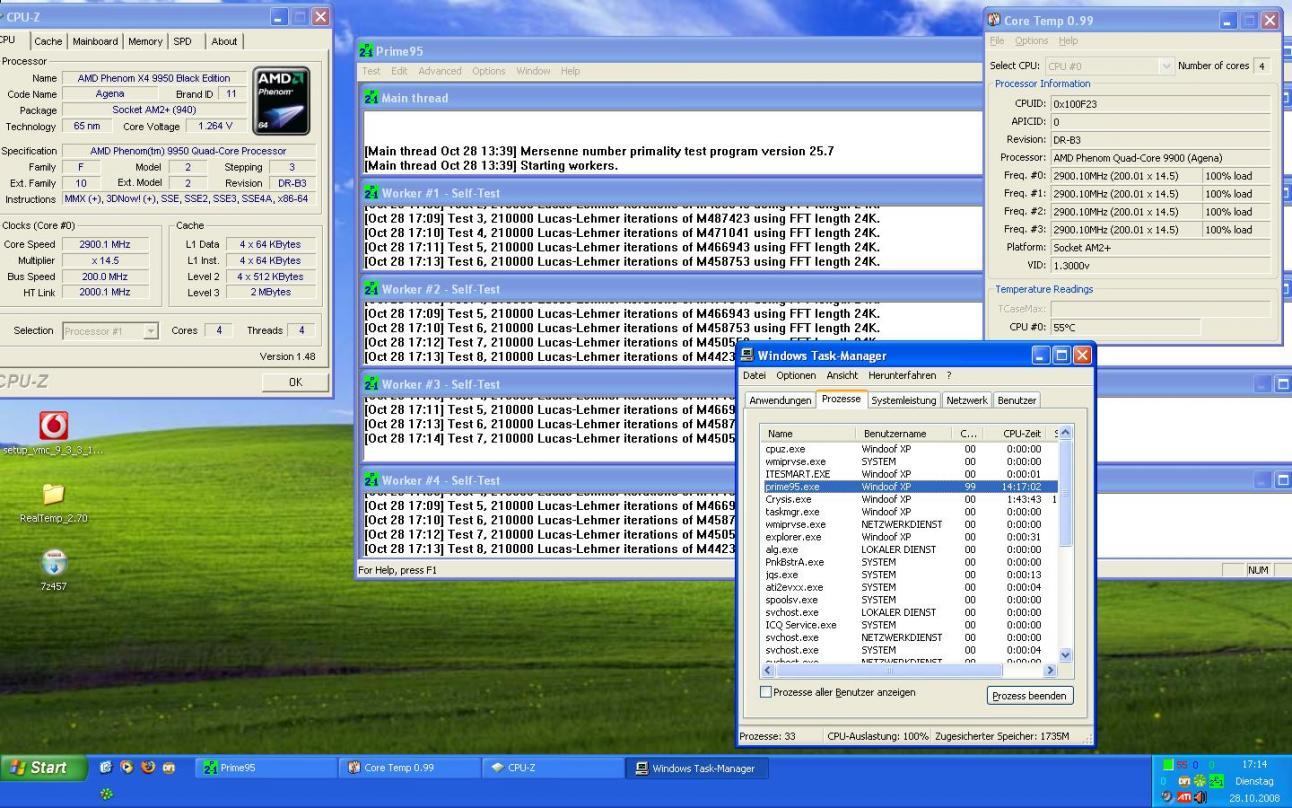Open the setup_vmc desktop installer icon
Image resolution: width=1292 pixels, height=808 pixels.
pyautogui.click(x=53, y=426)
